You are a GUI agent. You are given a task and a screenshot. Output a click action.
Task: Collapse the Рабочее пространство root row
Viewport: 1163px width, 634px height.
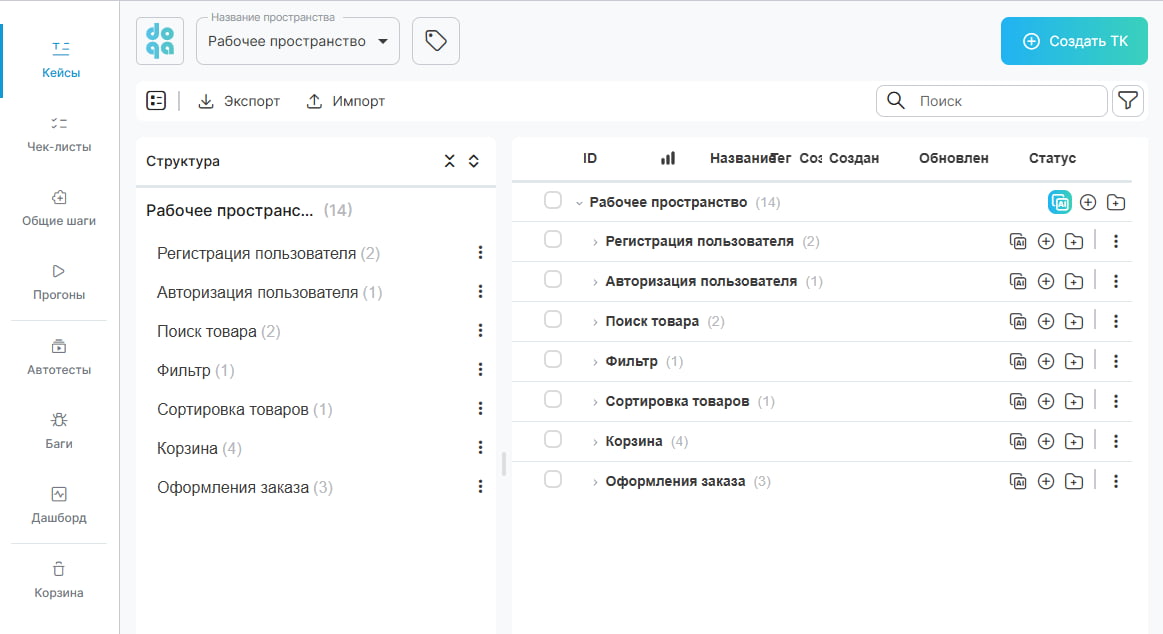[x=578, y=201]
